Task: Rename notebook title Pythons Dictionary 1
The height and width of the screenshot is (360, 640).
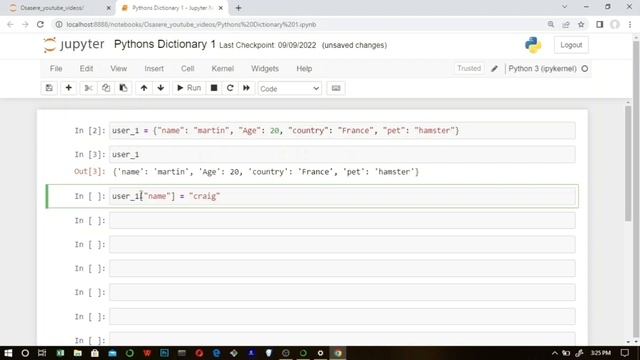Action: click(164, 44)
